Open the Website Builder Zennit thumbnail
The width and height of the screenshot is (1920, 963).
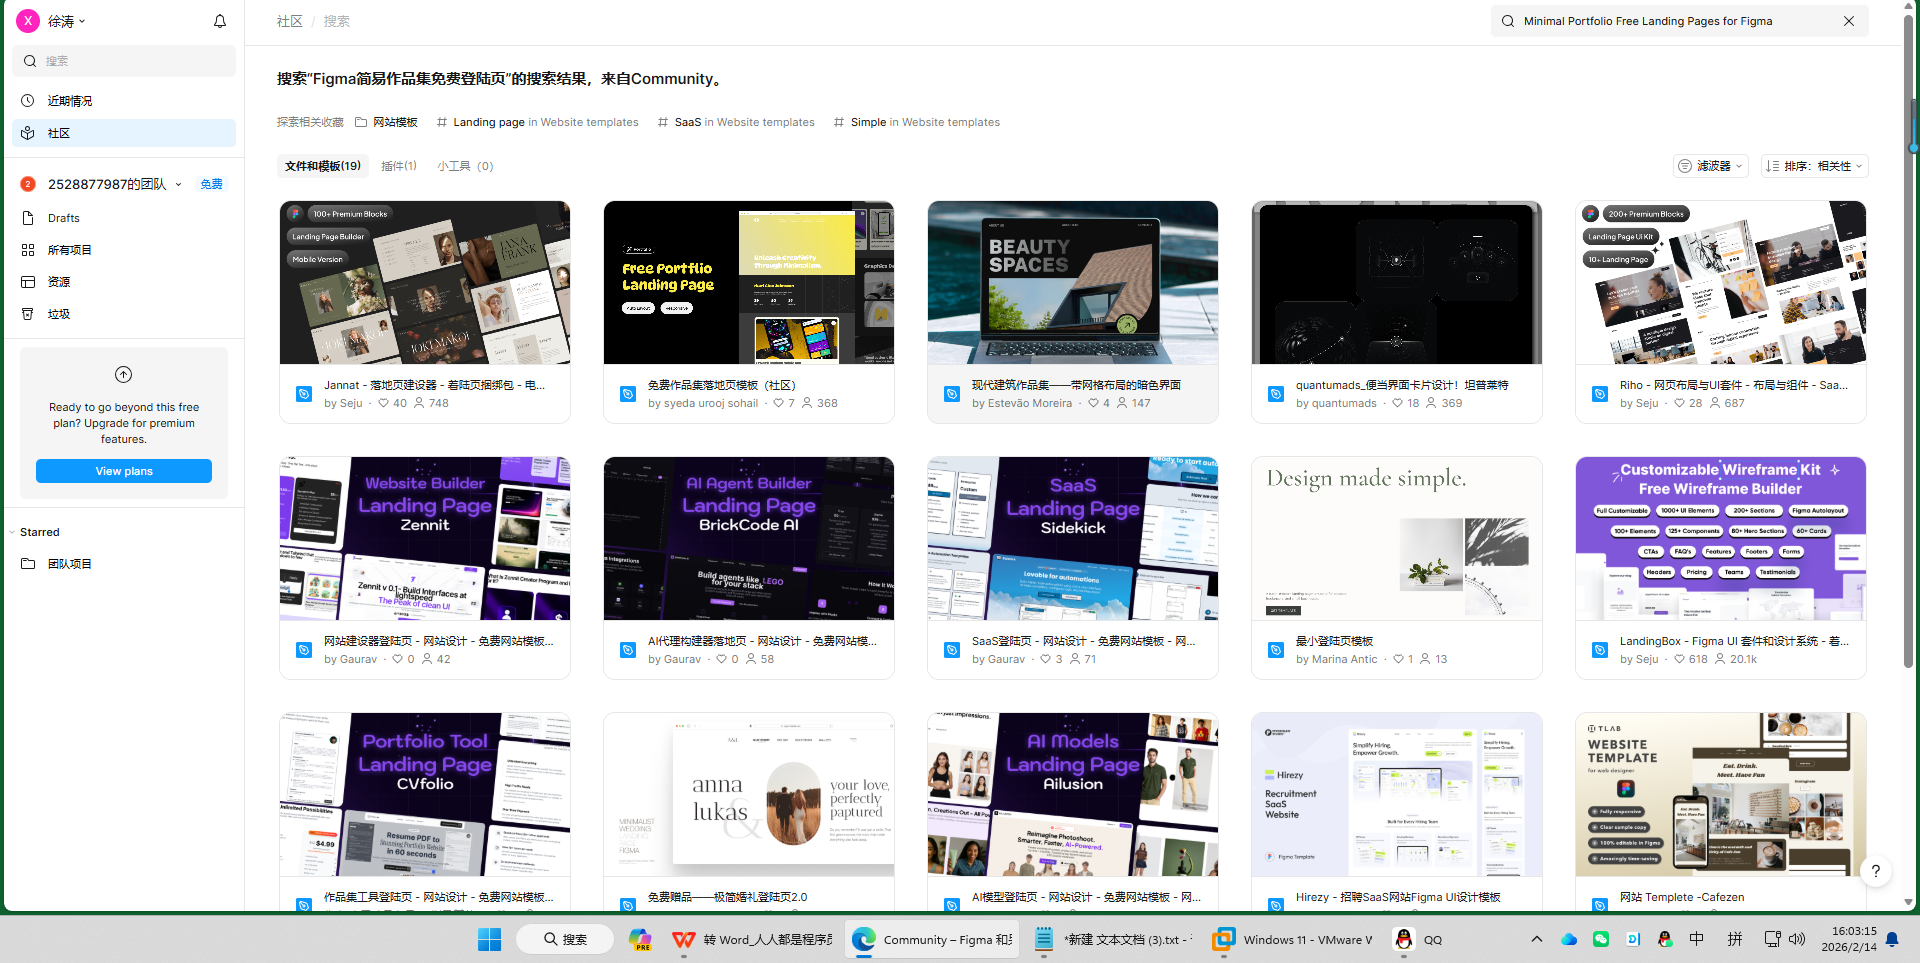425,538
